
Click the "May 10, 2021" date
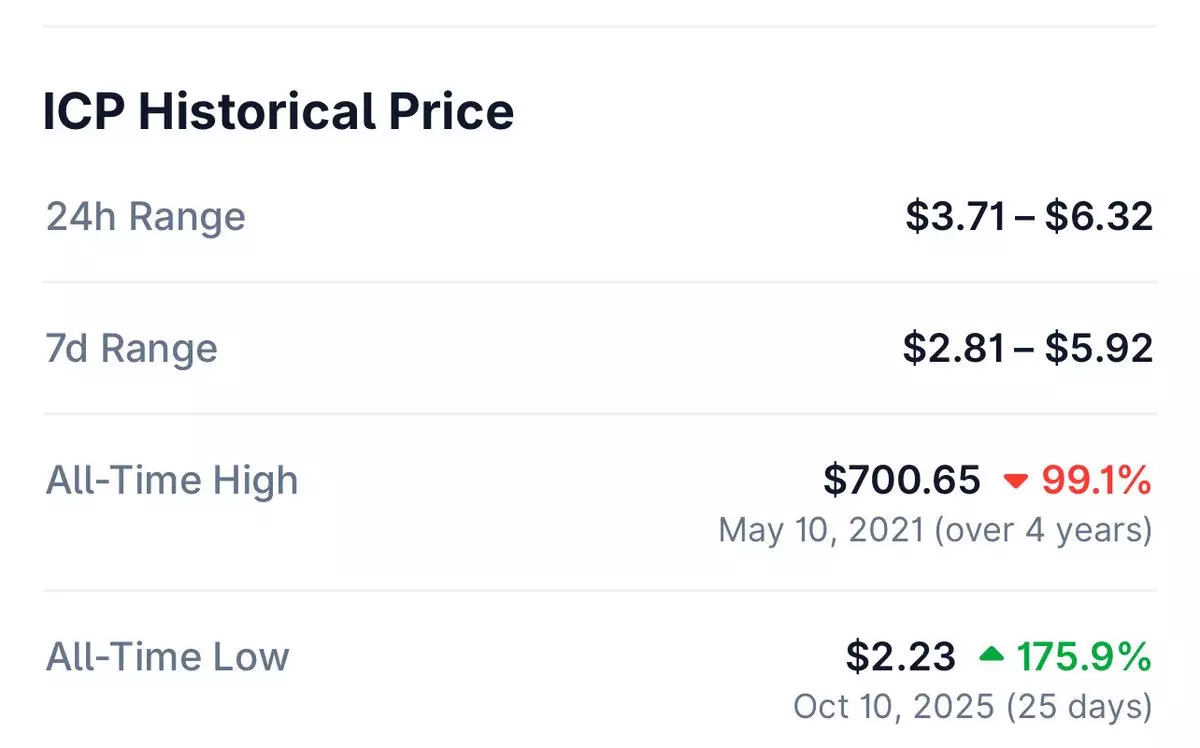[820, 530]
